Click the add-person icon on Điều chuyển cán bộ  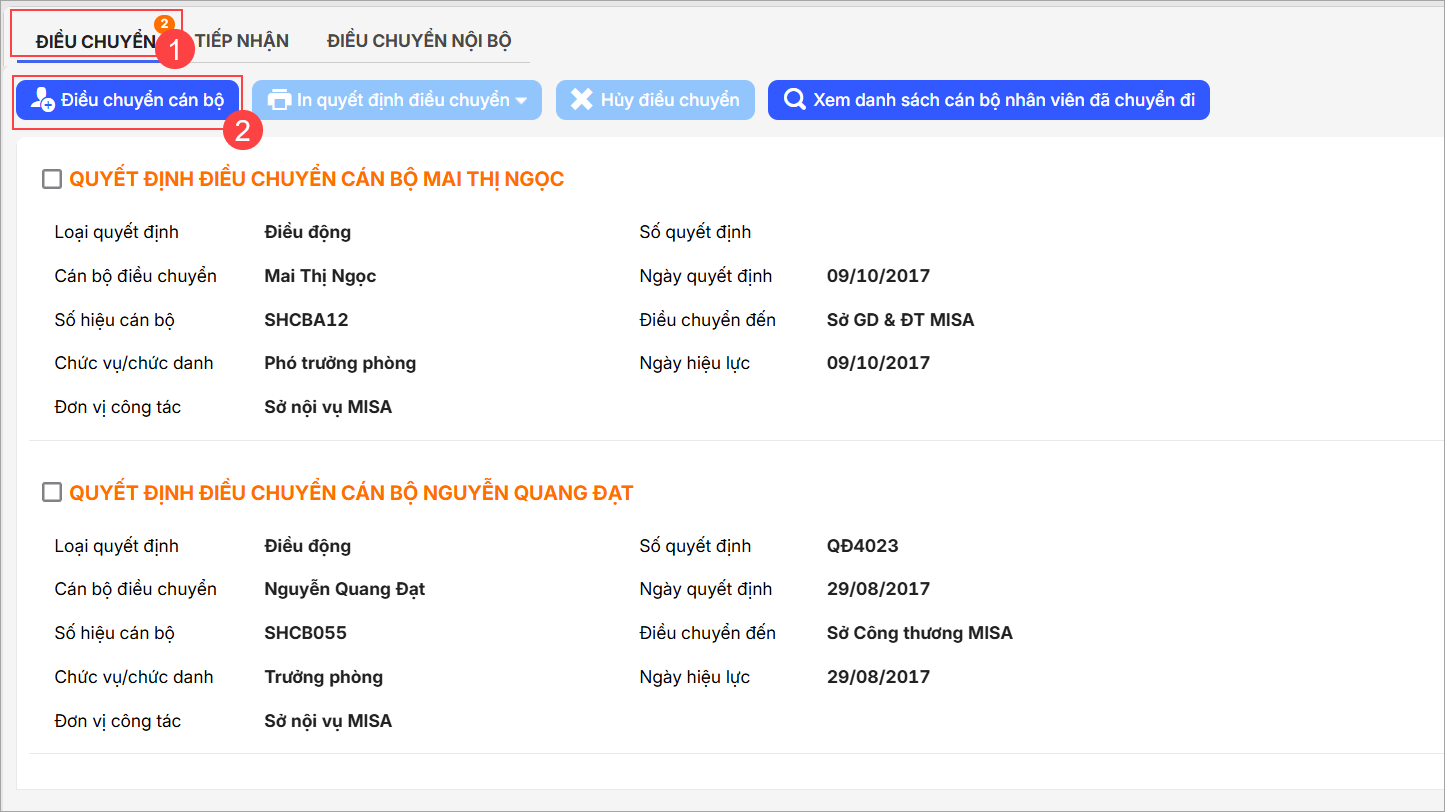(x=42, y=100)
